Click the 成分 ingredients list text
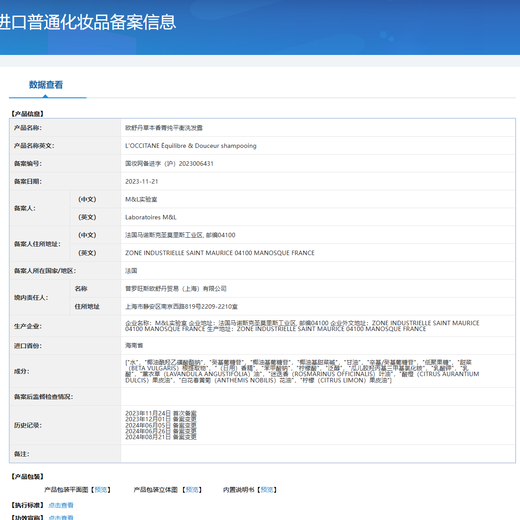This screenshot has width=520, height=520. (x=302, y=371)
